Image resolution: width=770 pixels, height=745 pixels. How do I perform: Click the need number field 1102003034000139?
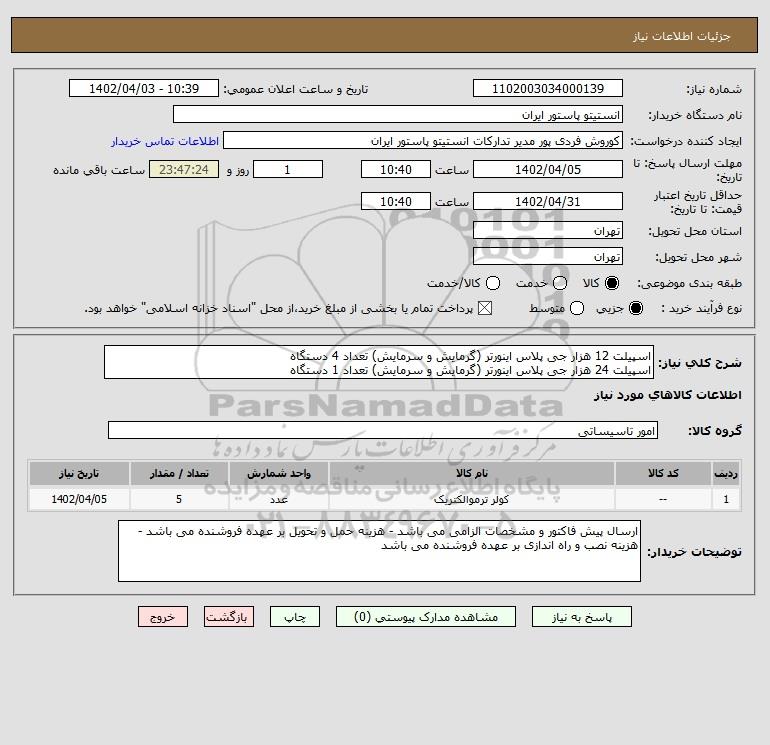pyautogui.click(x=548, y=88)
